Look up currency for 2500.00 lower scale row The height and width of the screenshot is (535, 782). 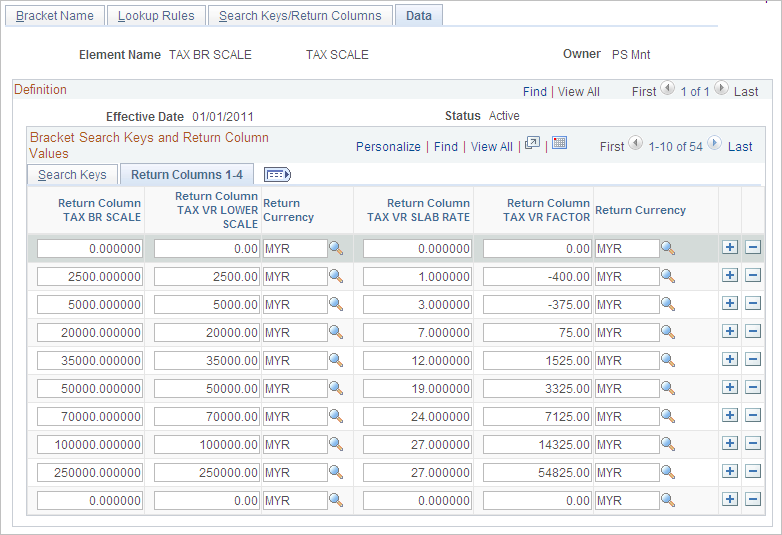(336, 276)
